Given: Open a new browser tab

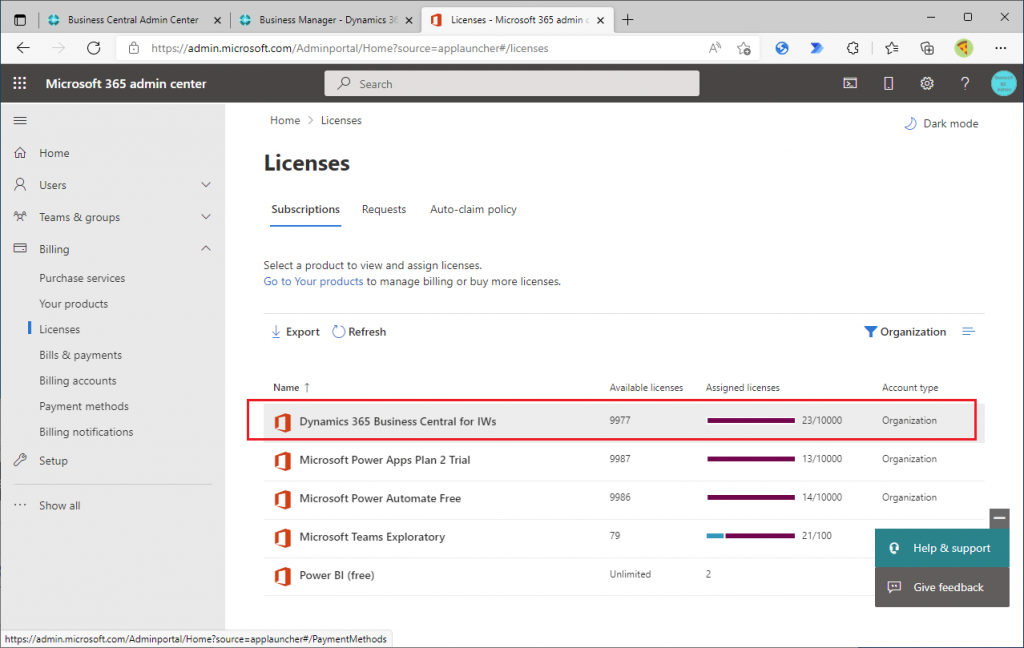Looking at the screenshot, I should point(628,20).
